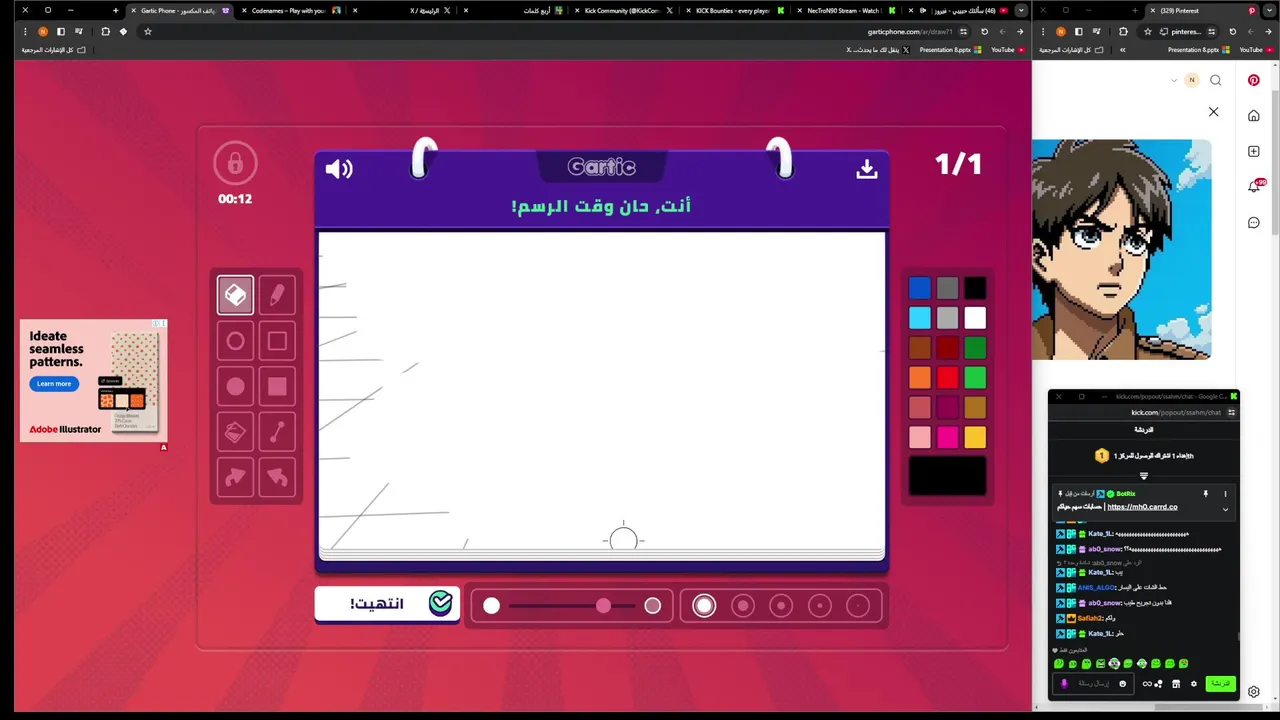Click the opacity slider handle
This screenshot has width=1280, height=720.
coord(603,606)
